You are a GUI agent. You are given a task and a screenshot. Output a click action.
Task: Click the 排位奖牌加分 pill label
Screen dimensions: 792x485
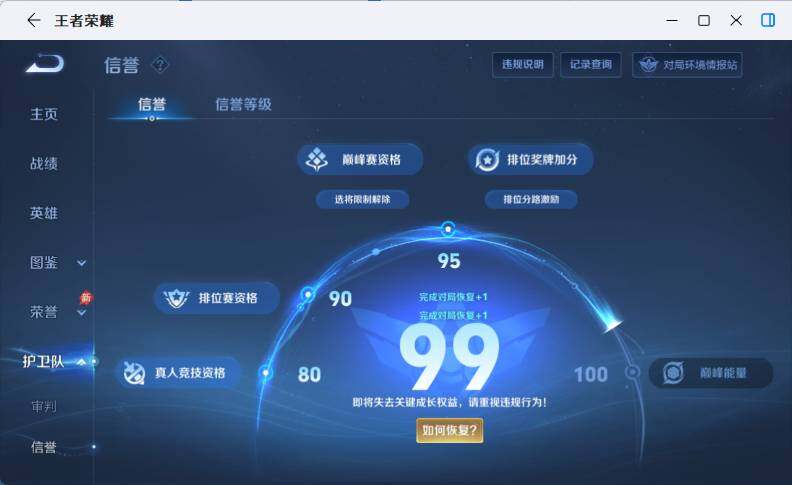[542, 160]
